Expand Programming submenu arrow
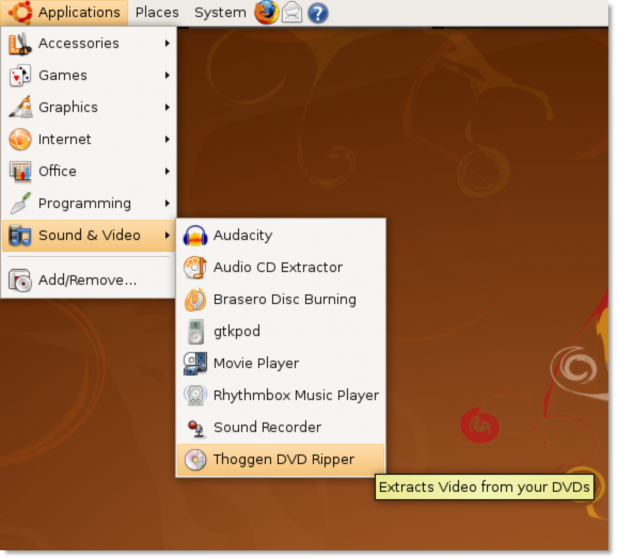 (167, 203)
